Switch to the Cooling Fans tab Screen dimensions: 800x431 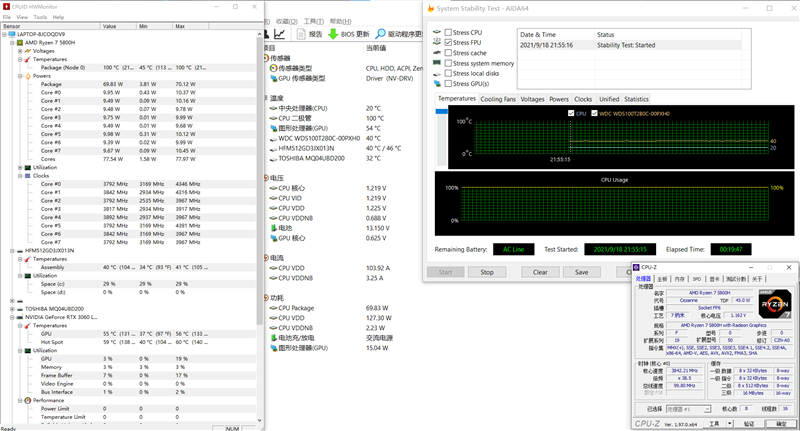tap(498, 99)
